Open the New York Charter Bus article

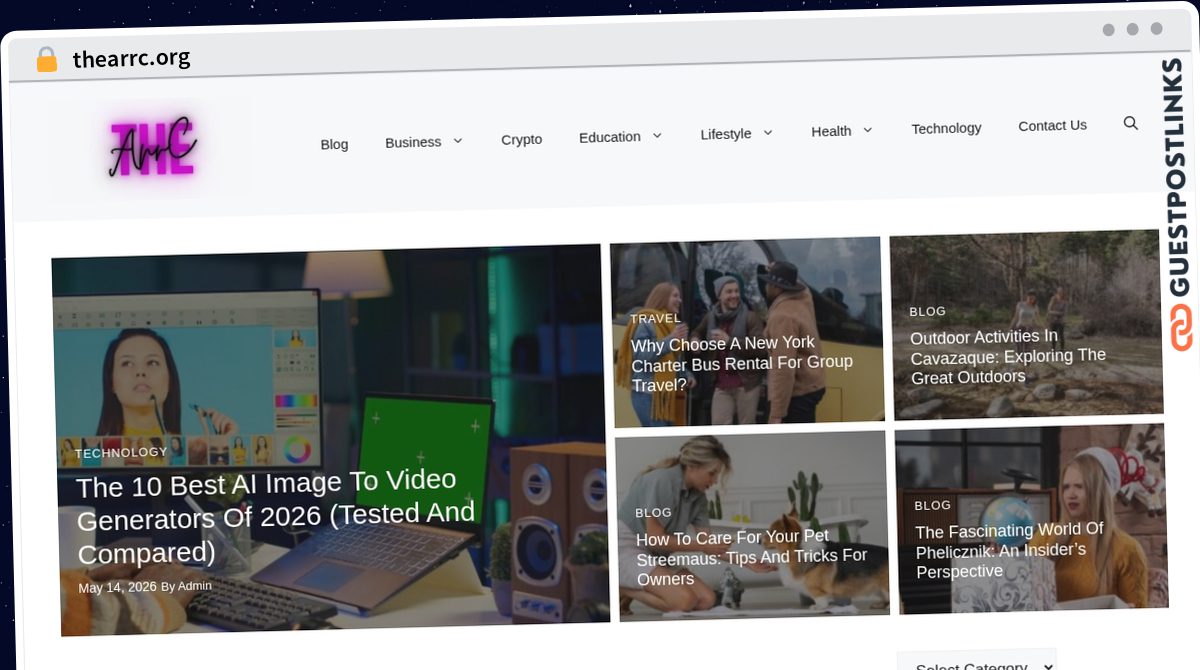(x=741, y=363)
